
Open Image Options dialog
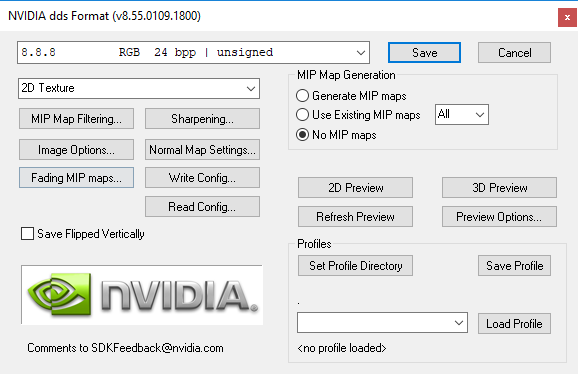click(x=76, y=150)
